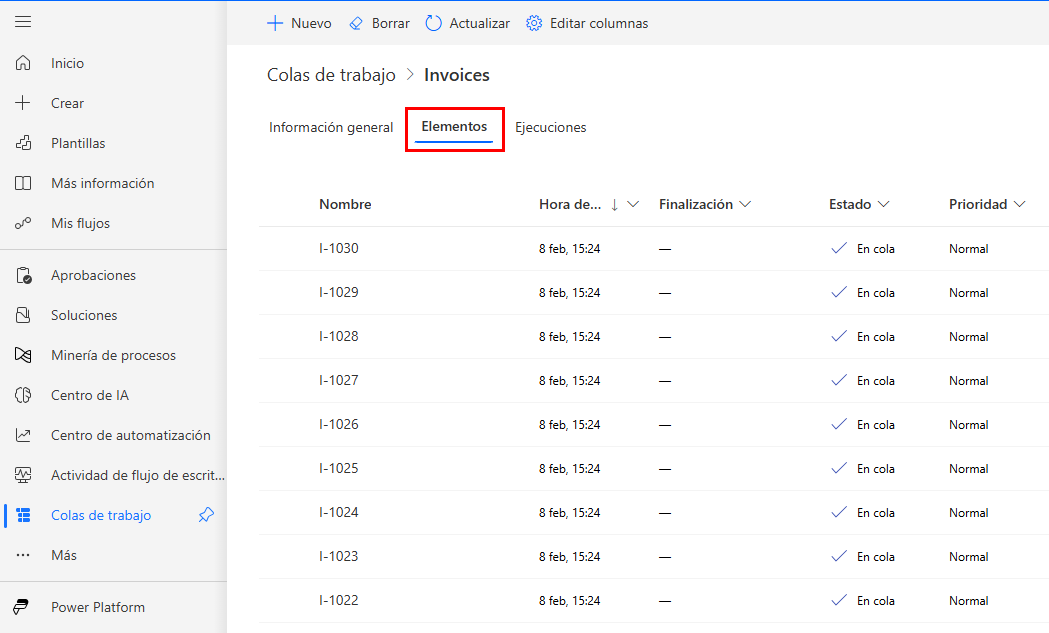
Task: Click the En cola status of I-1029
Action: [x=876, y=292]
